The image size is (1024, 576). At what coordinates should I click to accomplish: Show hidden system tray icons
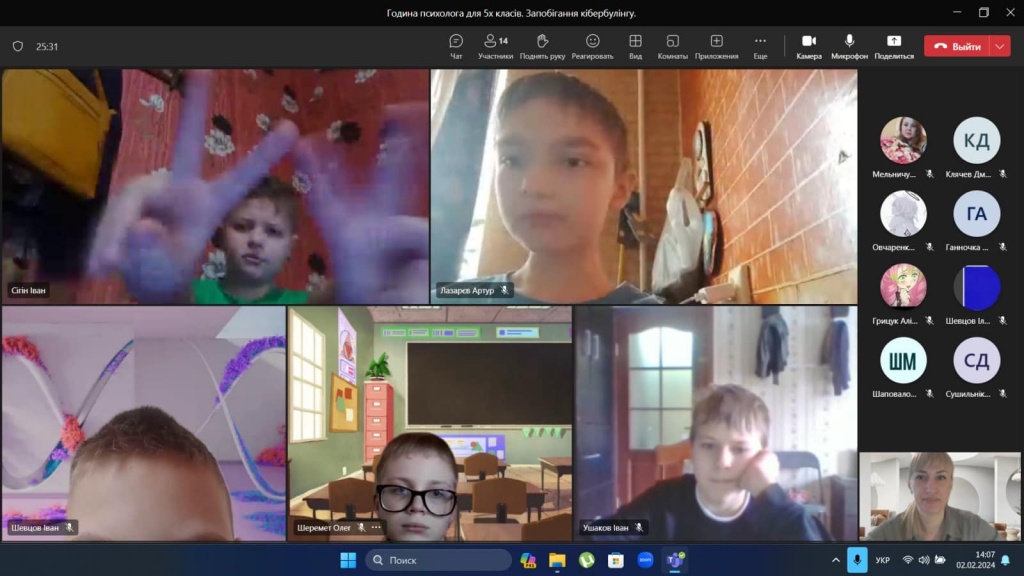836,560
